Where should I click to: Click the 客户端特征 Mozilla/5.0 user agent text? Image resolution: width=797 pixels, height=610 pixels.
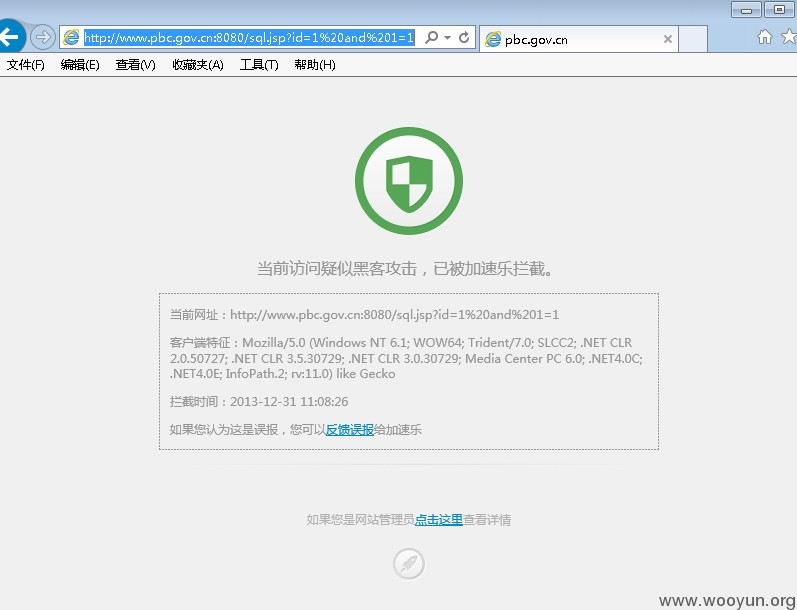406,358
